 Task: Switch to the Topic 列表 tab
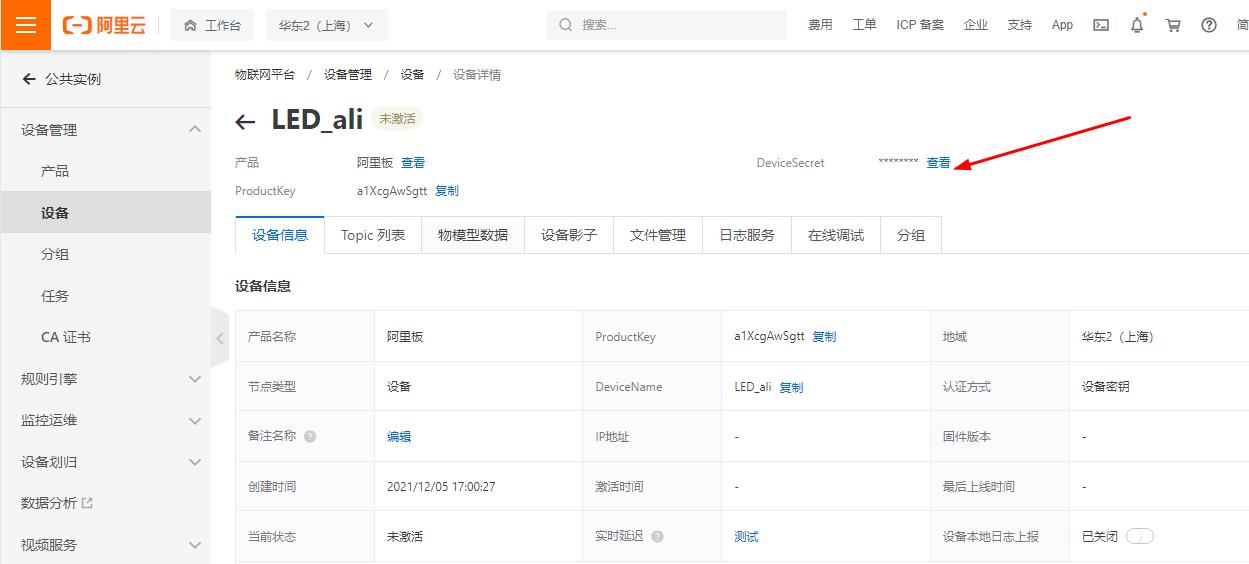[x=373, y=235]
